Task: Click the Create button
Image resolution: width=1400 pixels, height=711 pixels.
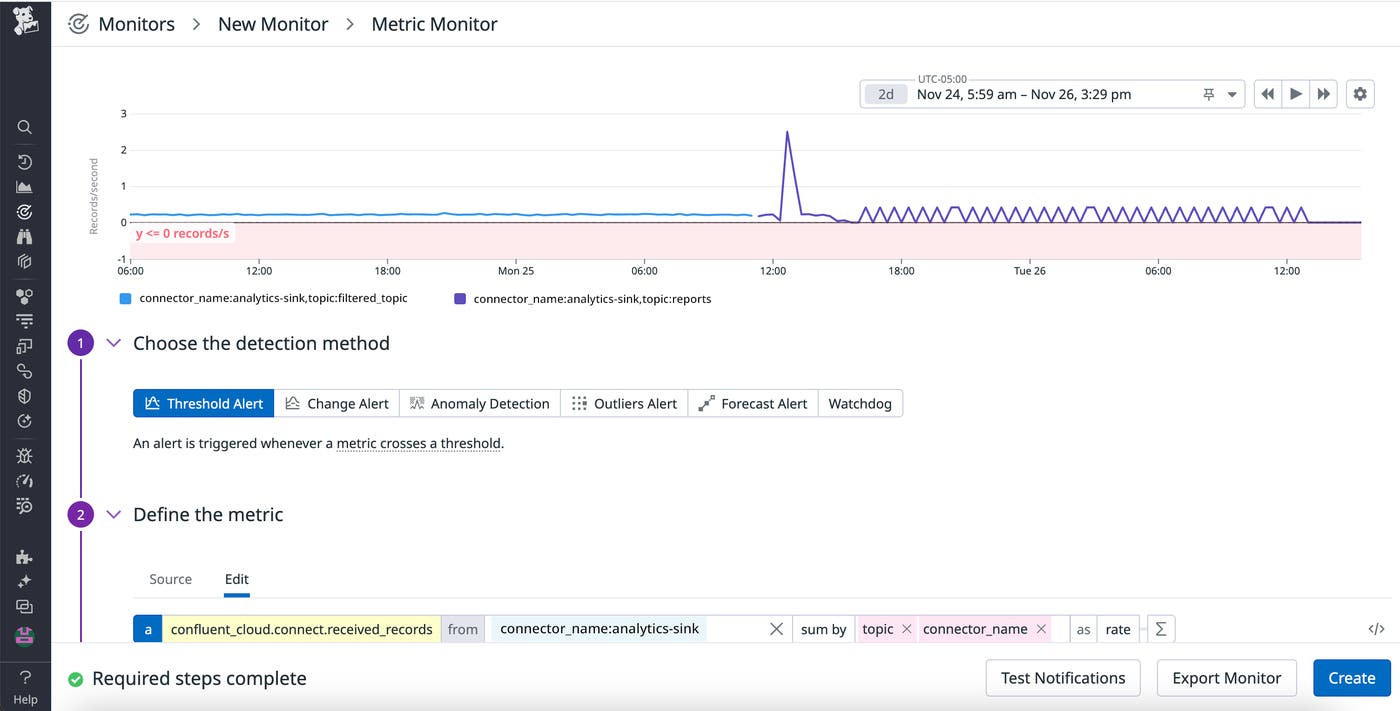Action: [1351, 678]
